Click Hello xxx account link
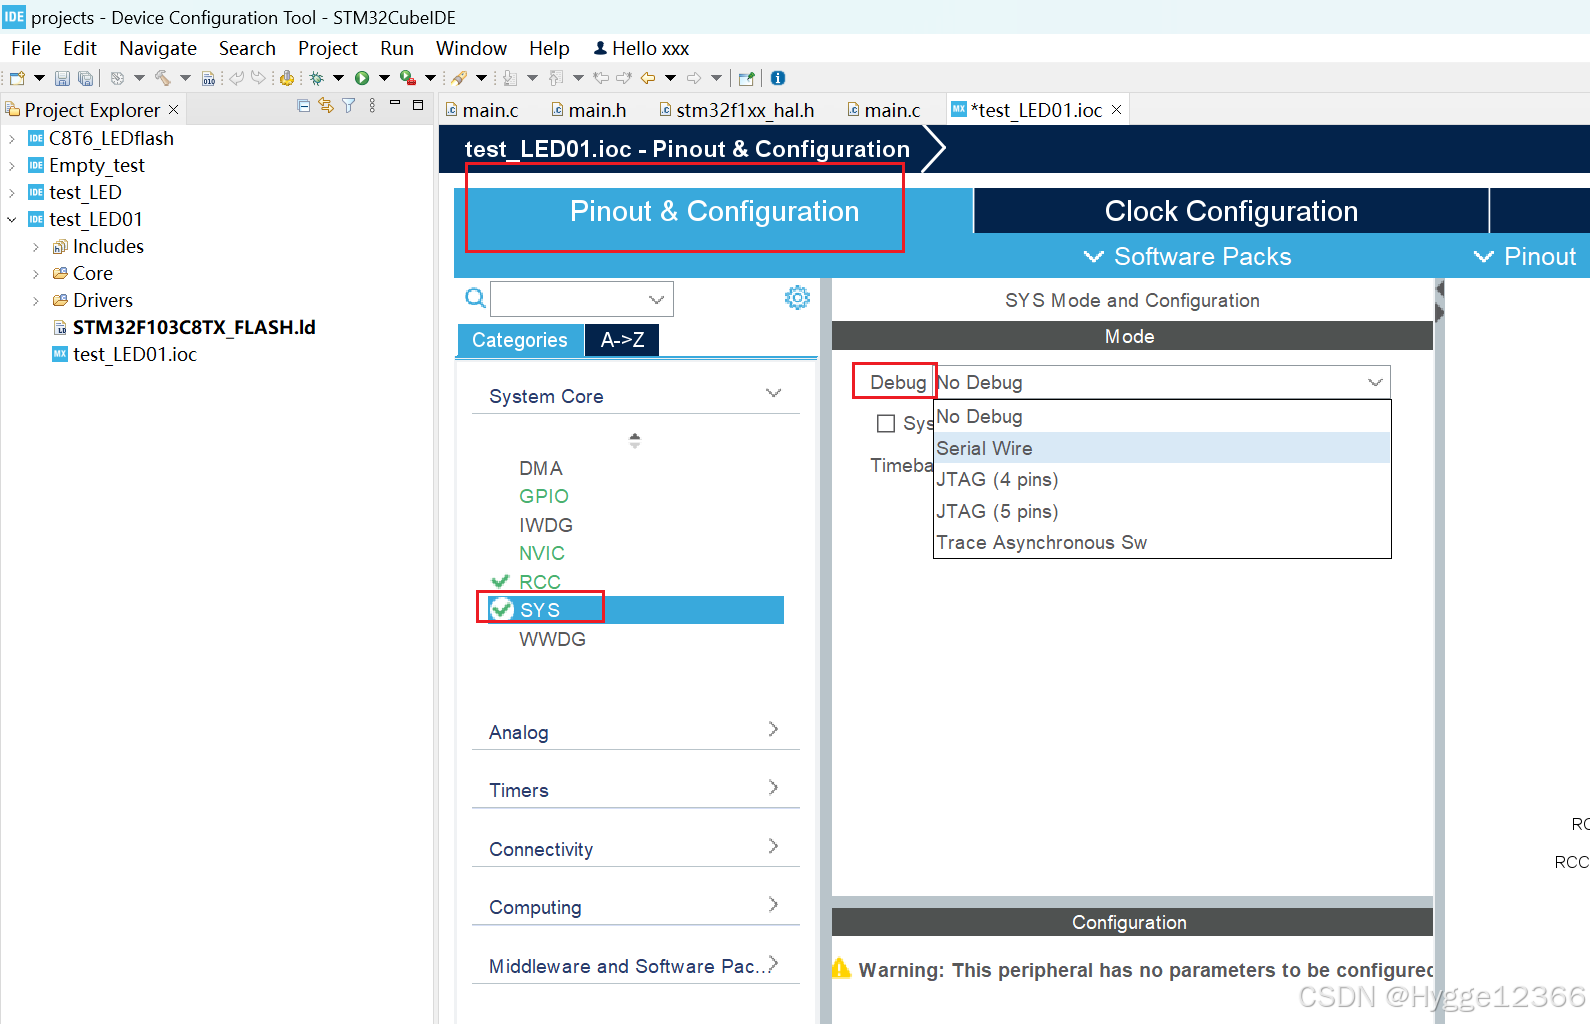 tap(641, 48)
